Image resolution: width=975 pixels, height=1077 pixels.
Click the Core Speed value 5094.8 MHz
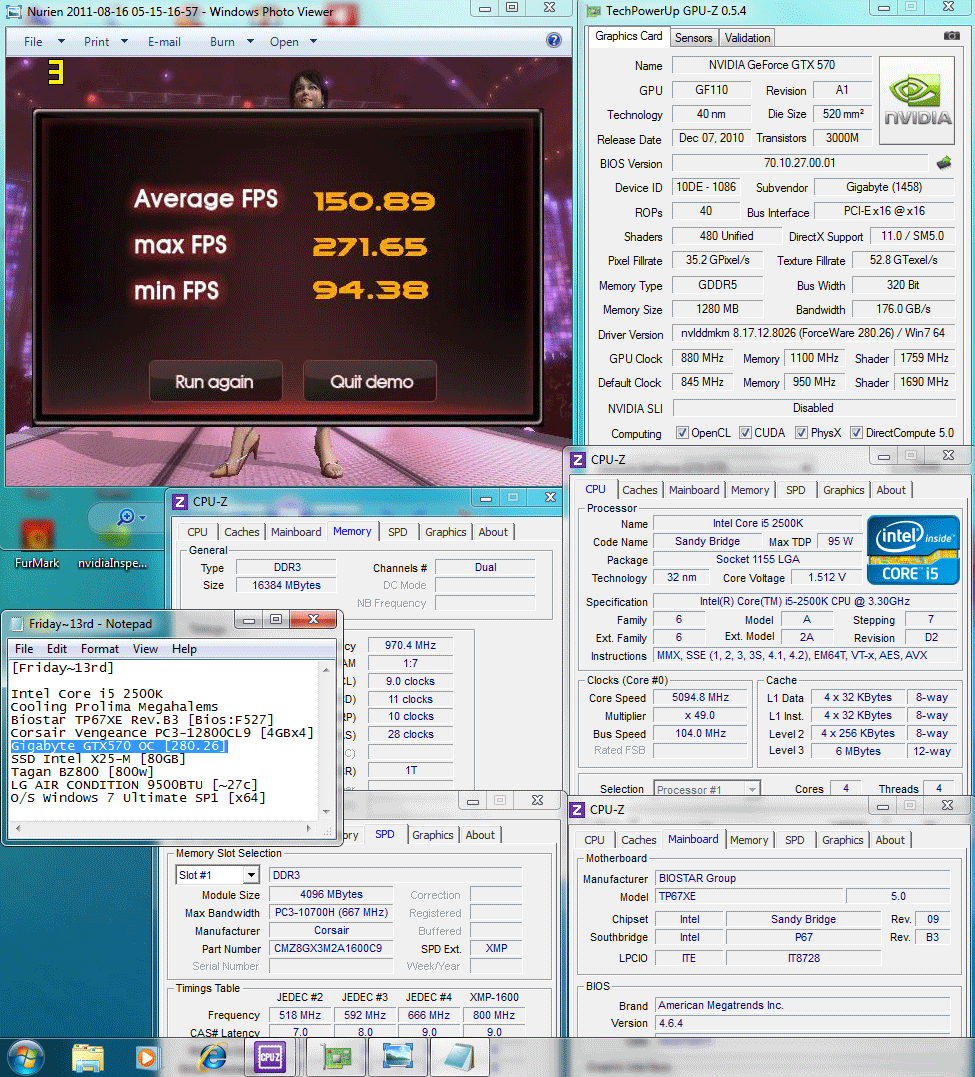point(700,697)
